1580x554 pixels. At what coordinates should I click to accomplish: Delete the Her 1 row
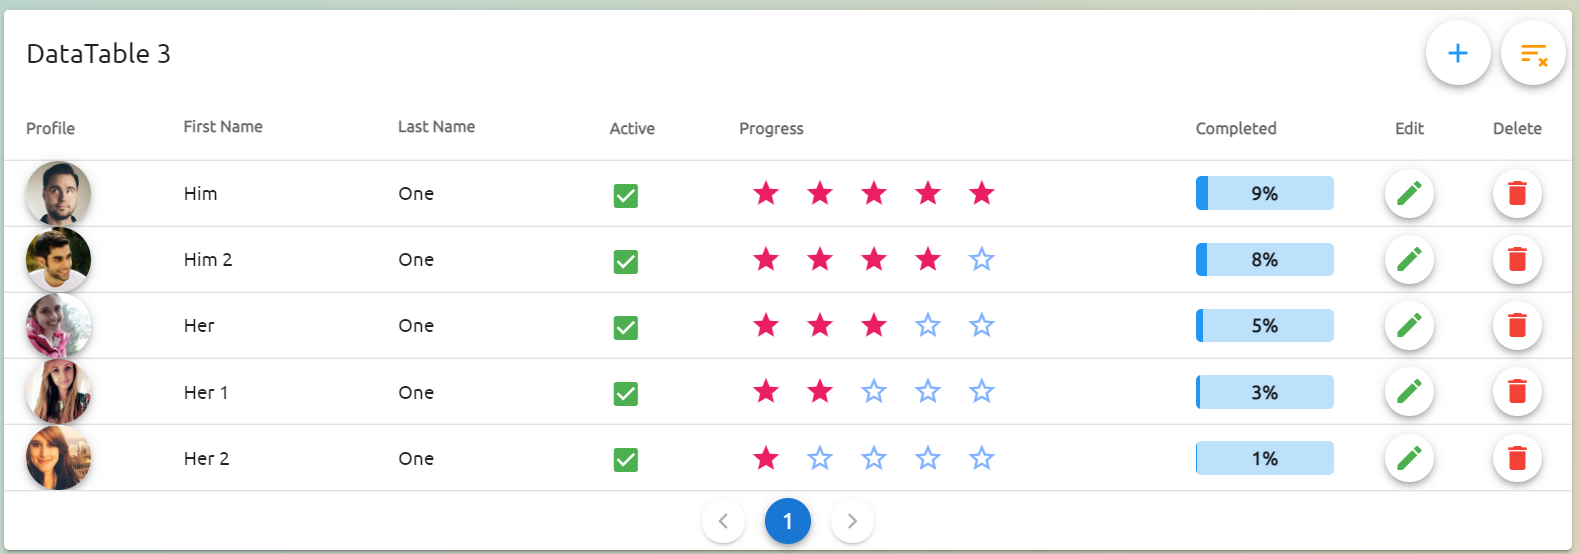click(x=1516, y=392)
